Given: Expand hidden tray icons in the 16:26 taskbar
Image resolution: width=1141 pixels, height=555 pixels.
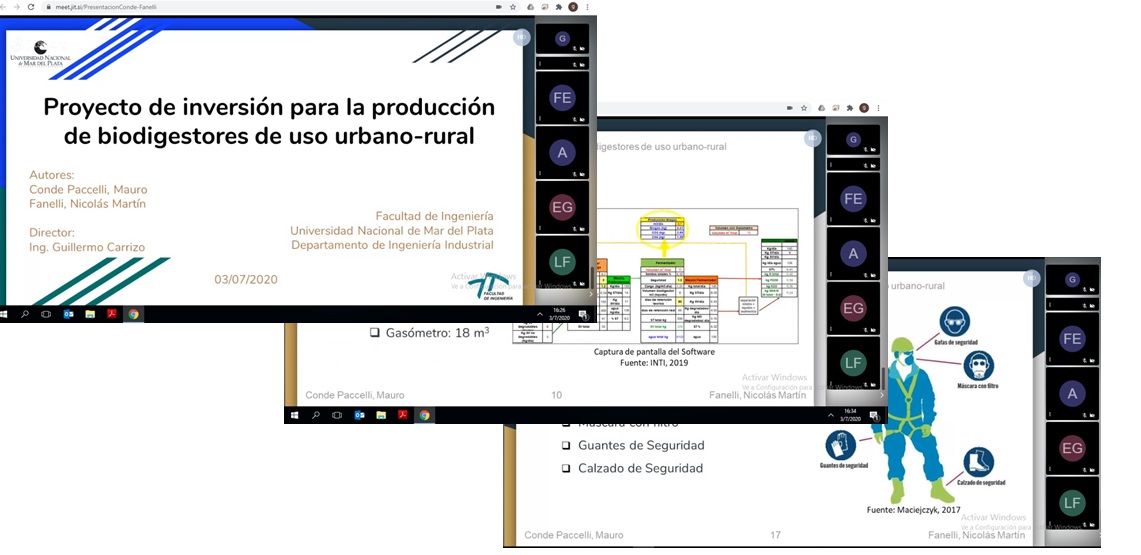Looking at the screenshot, I should coord(540,314).
